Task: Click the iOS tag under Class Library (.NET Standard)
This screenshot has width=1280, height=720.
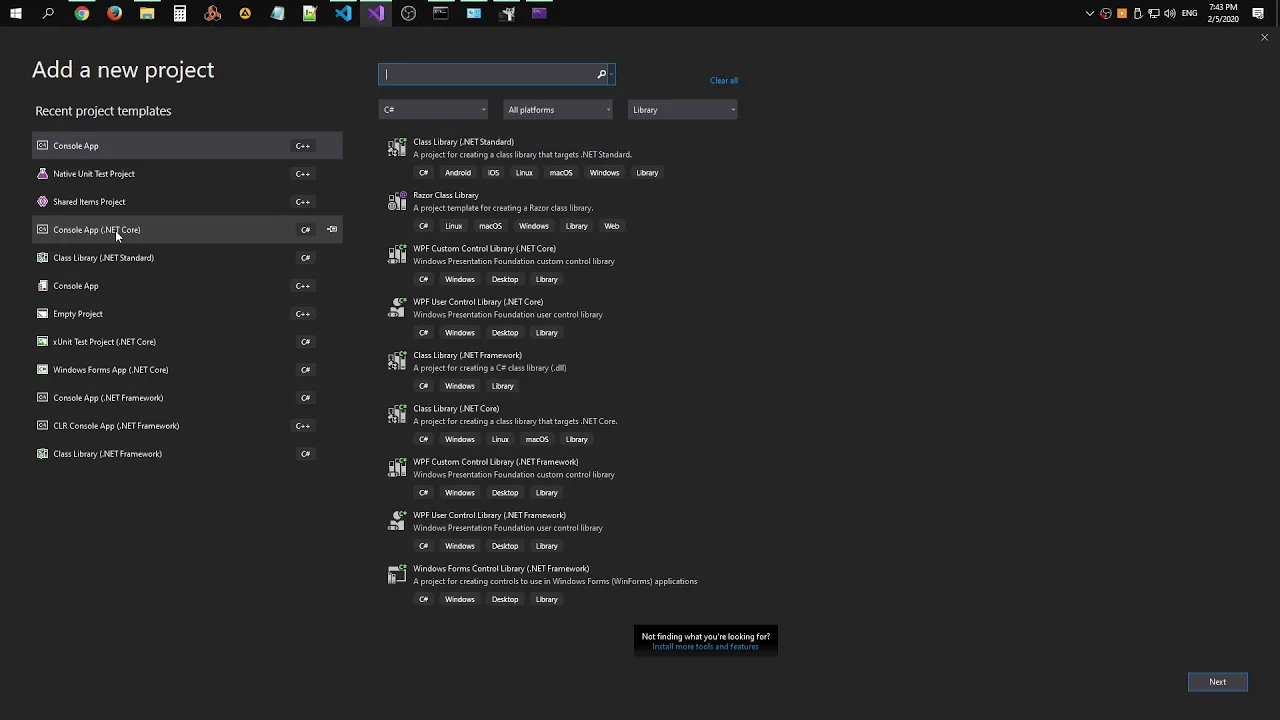Action: [493, 173]
